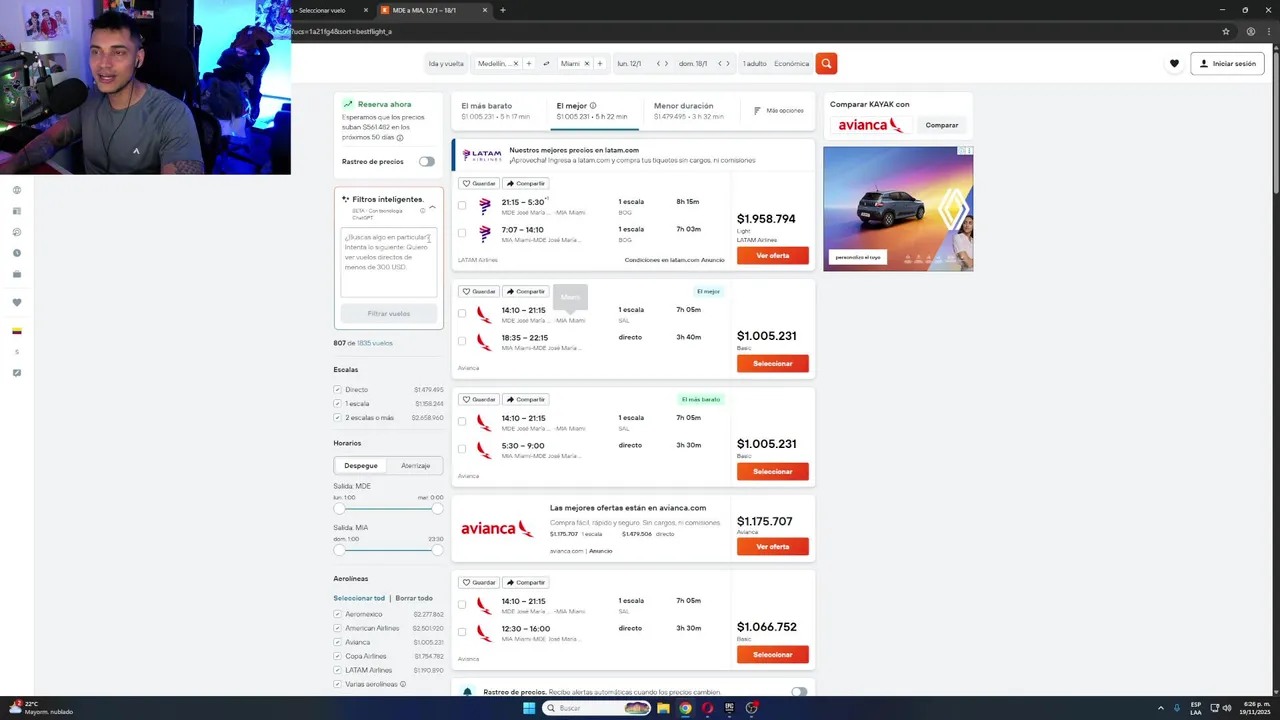The height and width of the screenshot is (720, 1280).
Task: Open the clock icon in sidebar
Action: 17,253
